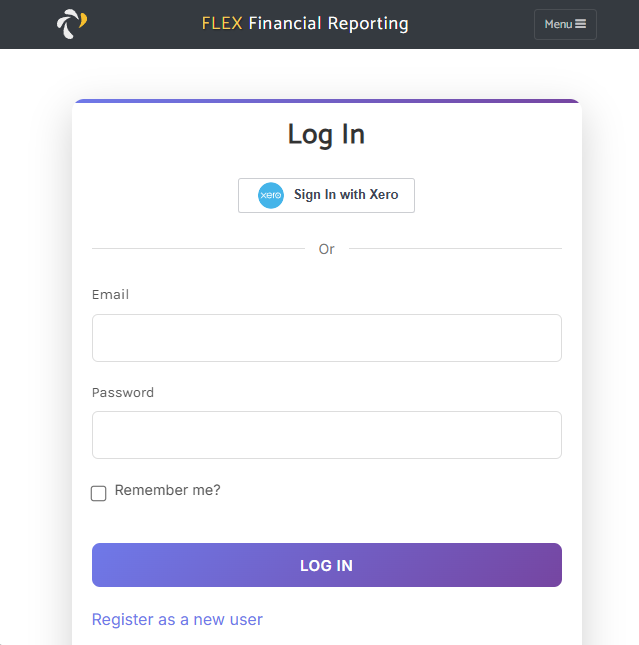639x645 pixels.
Task: Click the 'Log In' page heading
Action: click(x=326, y=134)
